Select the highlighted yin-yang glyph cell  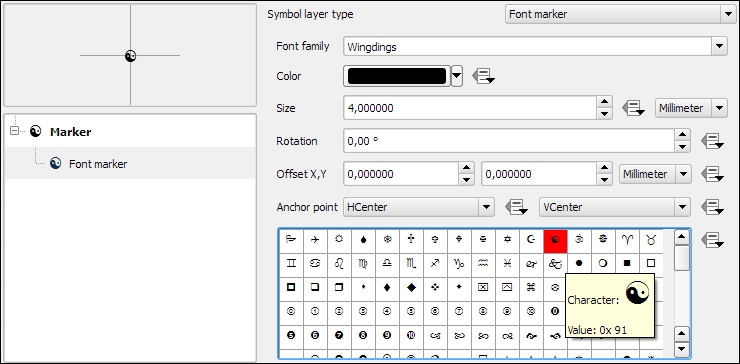tap(555, 241)
